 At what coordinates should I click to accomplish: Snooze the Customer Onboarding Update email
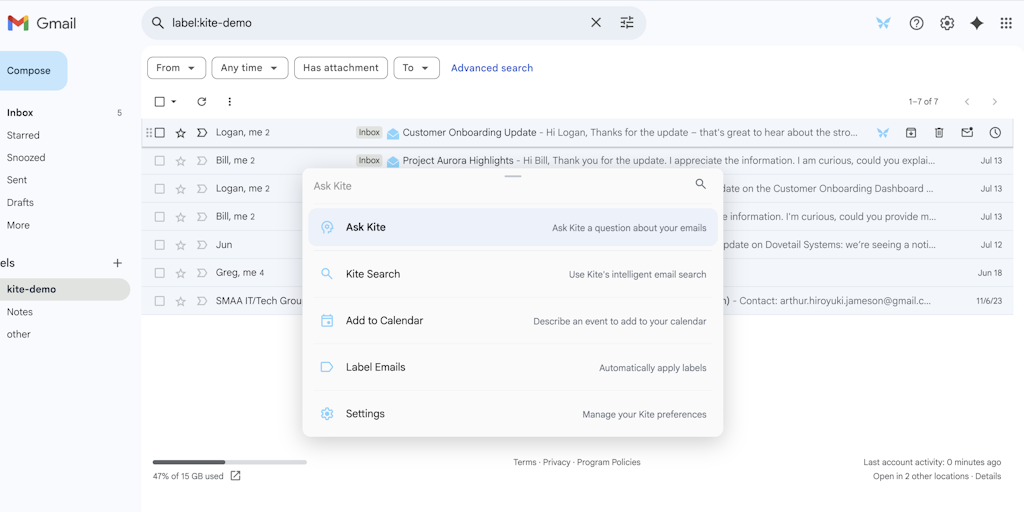coord(995,133)
